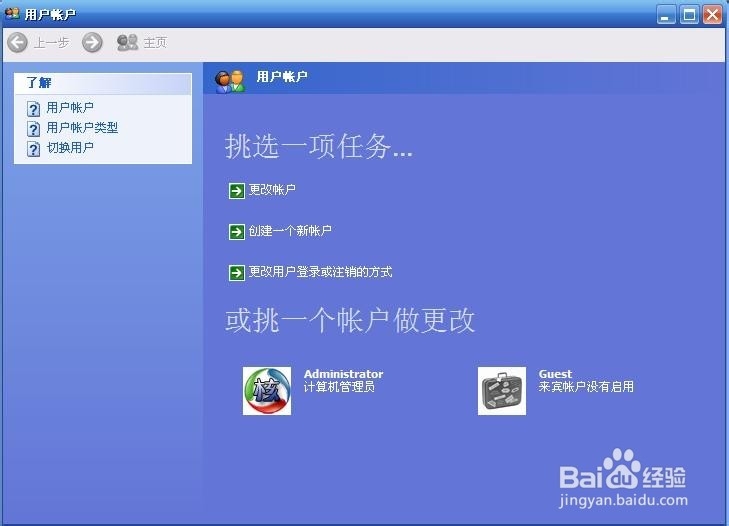Click the help icon beside 切换用户
The image size is (729, 526).
tap(33, 149)
